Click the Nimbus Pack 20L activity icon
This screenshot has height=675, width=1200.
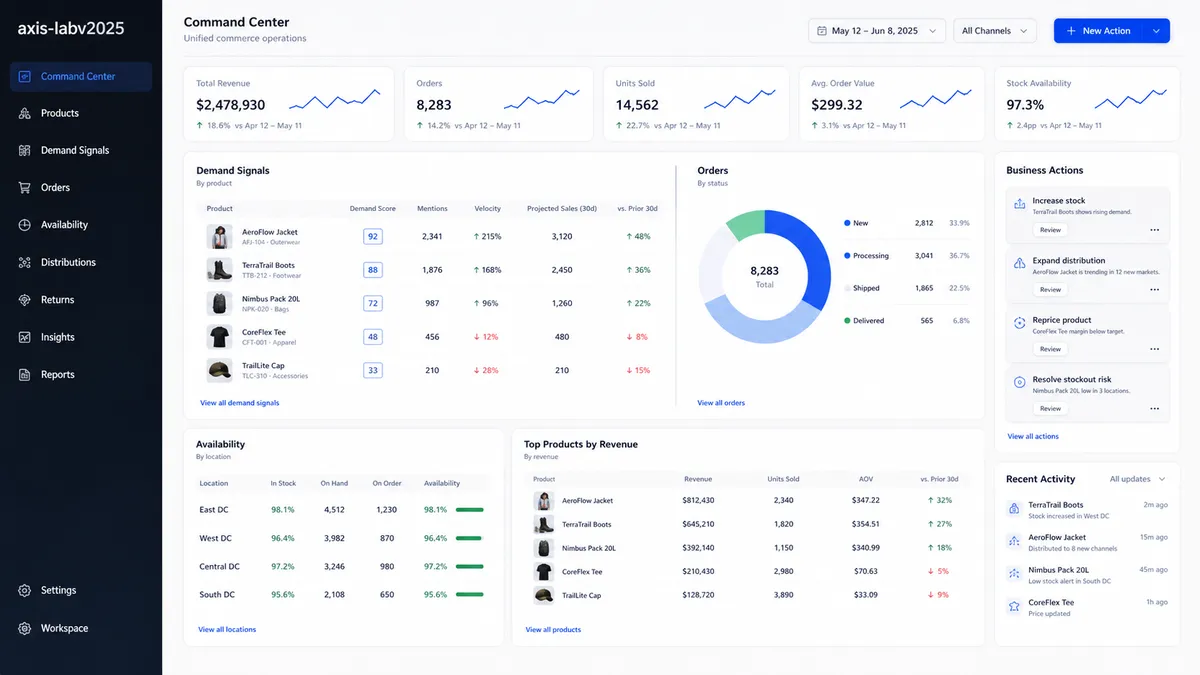pyautogui.click(x=1014, y=574)
